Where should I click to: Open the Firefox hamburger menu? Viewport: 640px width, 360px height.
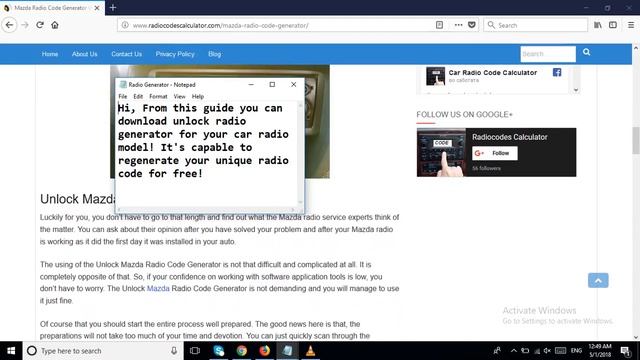coord(631,25)
